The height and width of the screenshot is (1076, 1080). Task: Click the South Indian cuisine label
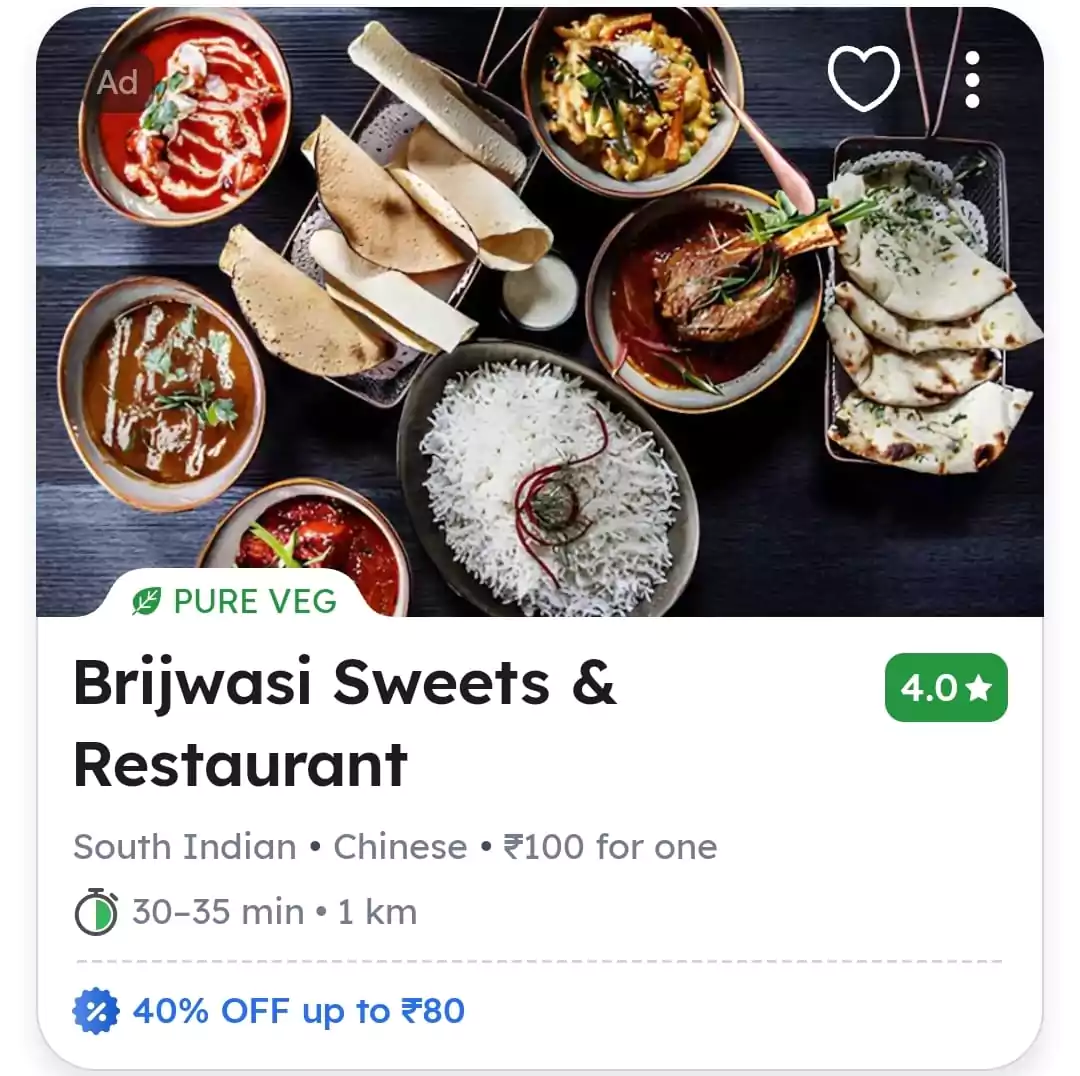[185, 847]
